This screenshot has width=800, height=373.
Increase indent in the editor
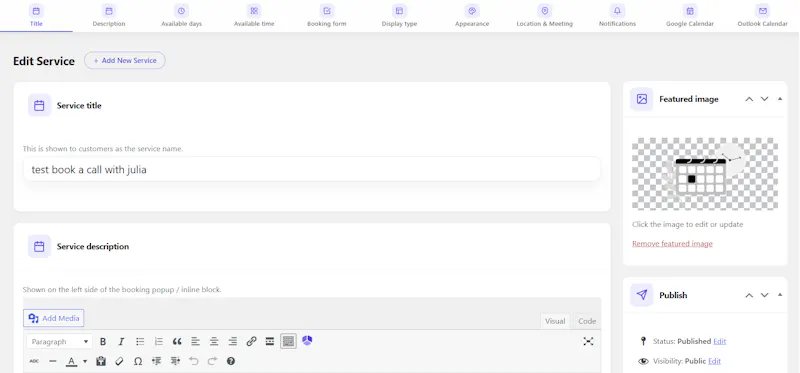(x=175, y=361)
